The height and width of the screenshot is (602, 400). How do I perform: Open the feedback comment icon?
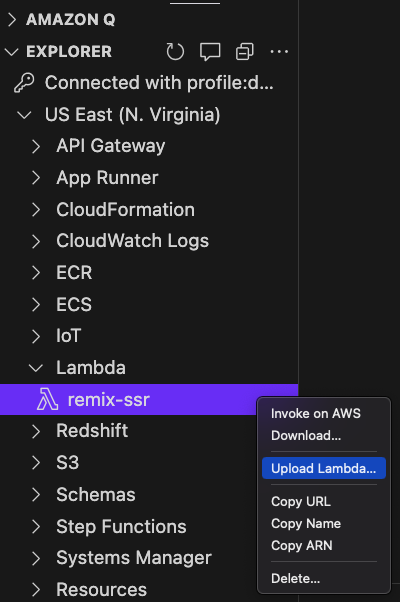(210, 51)
